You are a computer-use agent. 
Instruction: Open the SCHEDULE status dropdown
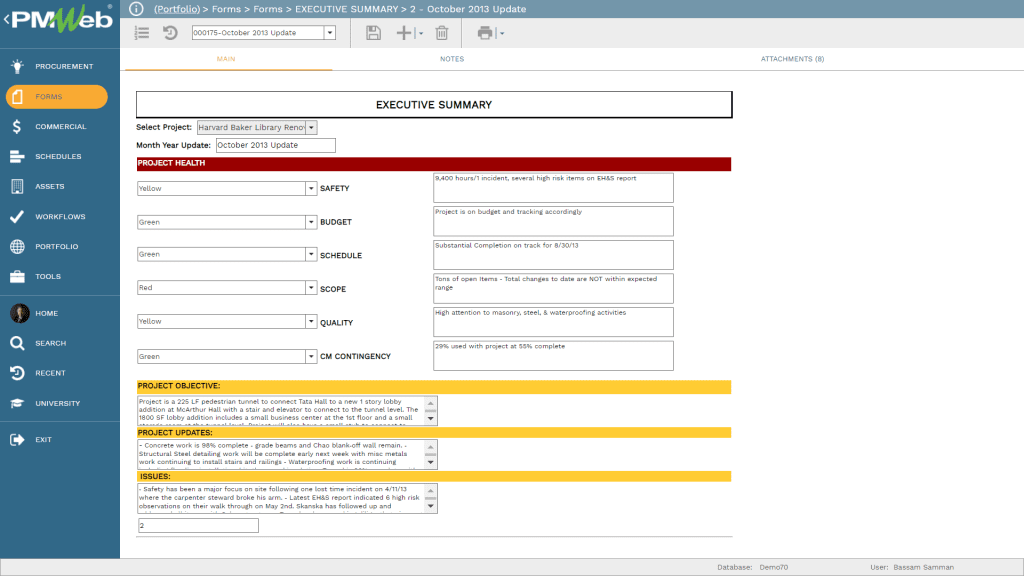click(311, 254)
